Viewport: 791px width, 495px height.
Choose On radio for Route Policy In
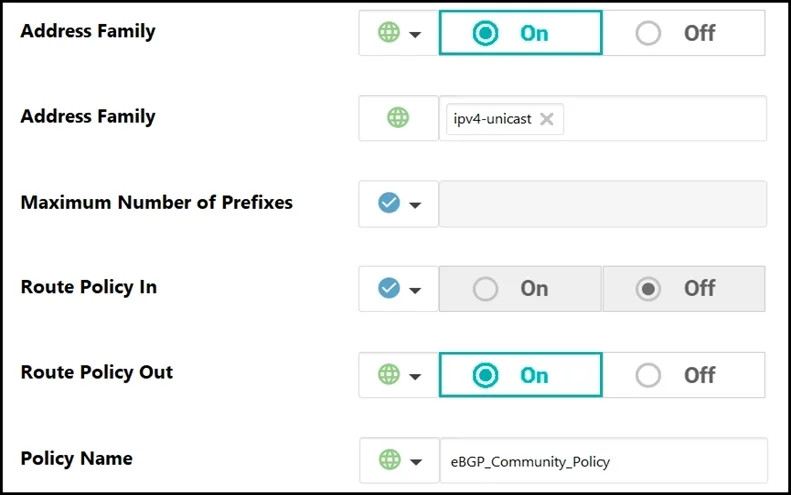click(x=520, y=289)
